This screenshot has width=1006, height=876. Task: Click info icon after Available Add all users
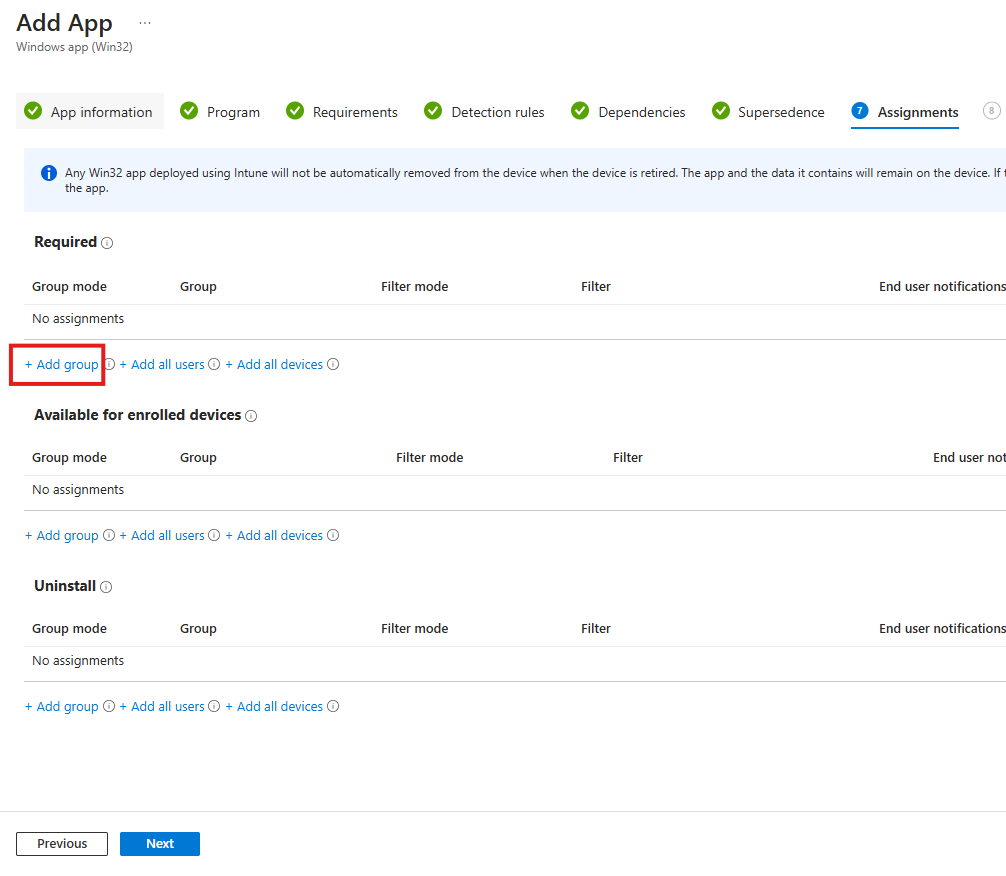214,535
